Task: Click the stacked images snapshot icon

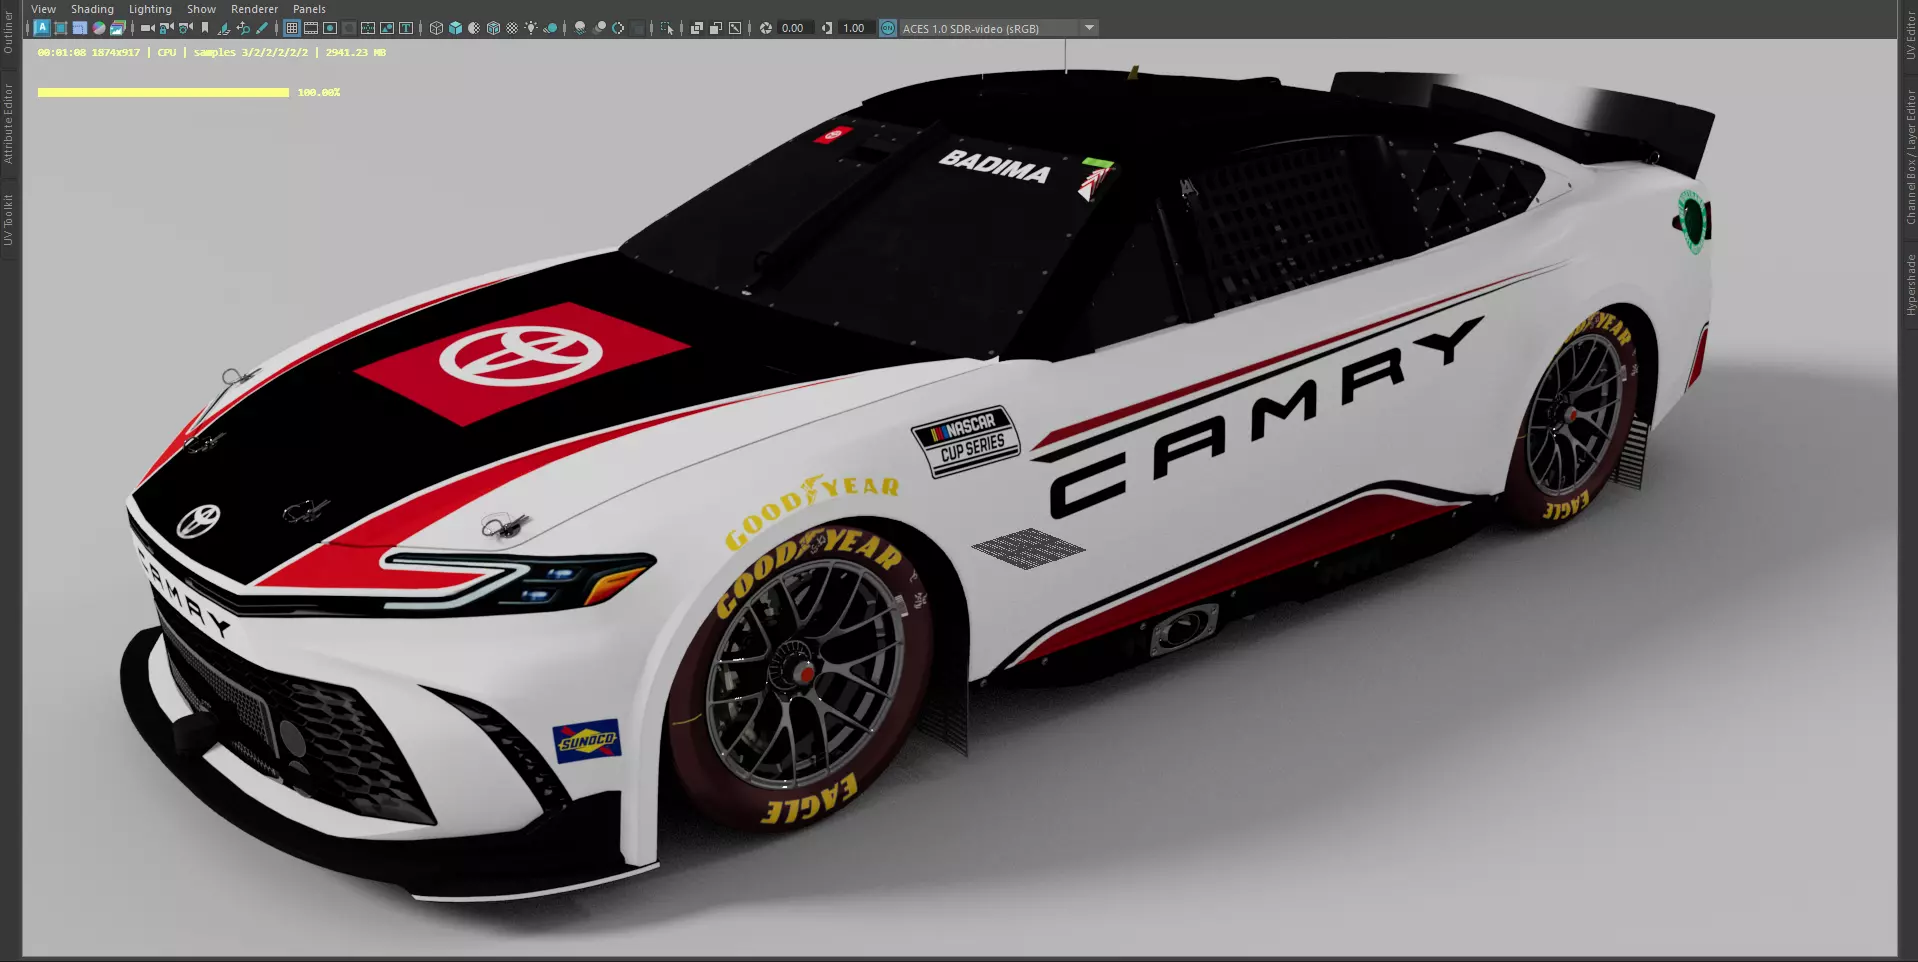Action: [x=118, y=28]
